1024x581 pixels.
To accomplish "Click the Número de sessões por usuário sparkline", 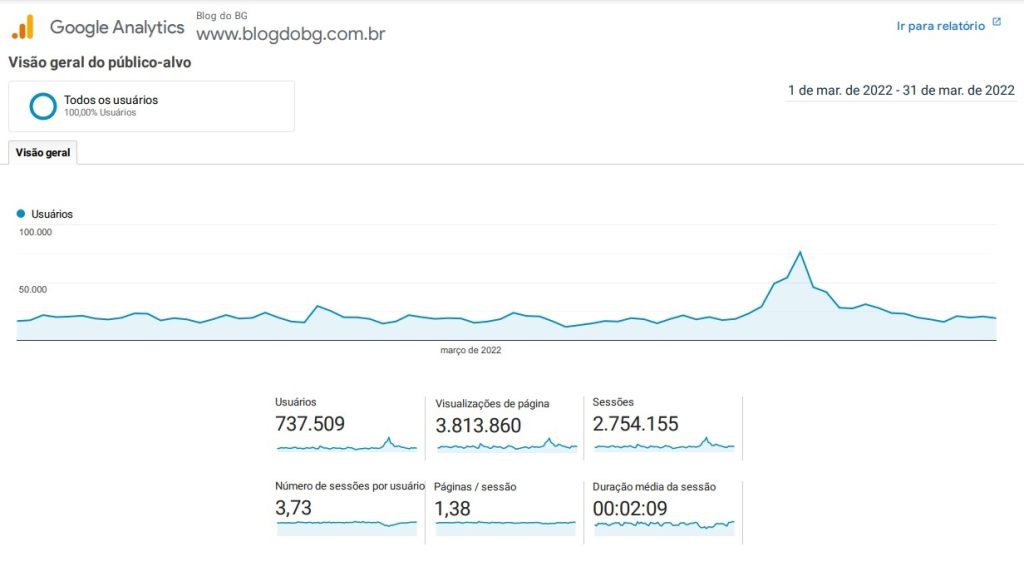I will (x=347, y=527).
